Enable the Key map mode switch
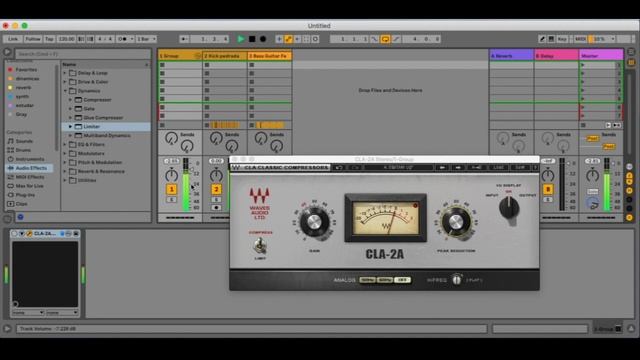Screen dimensions: 640x360 (562, 39)
